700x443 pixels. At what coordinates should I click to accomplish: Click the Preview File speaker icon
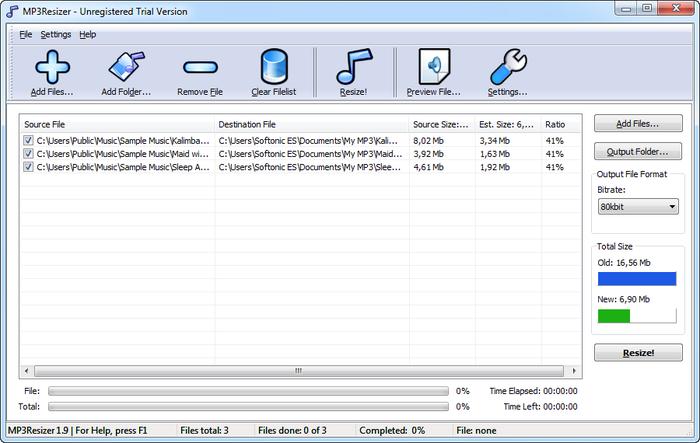(433, 67)
